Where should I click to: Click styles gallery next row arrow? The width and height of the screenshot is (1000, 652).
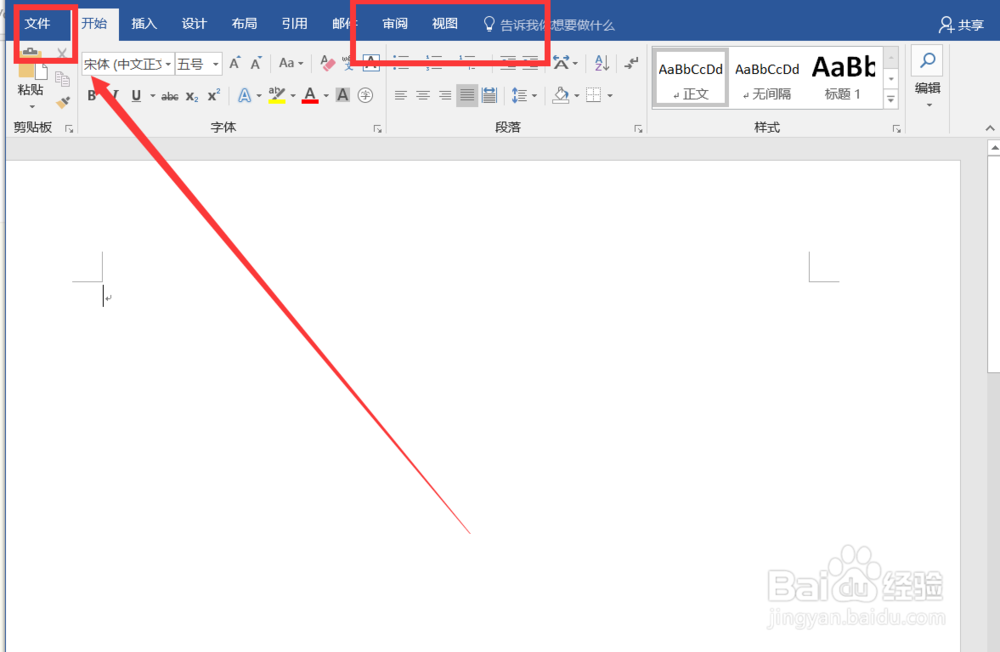pyautogui.click(x=891, y=78)
